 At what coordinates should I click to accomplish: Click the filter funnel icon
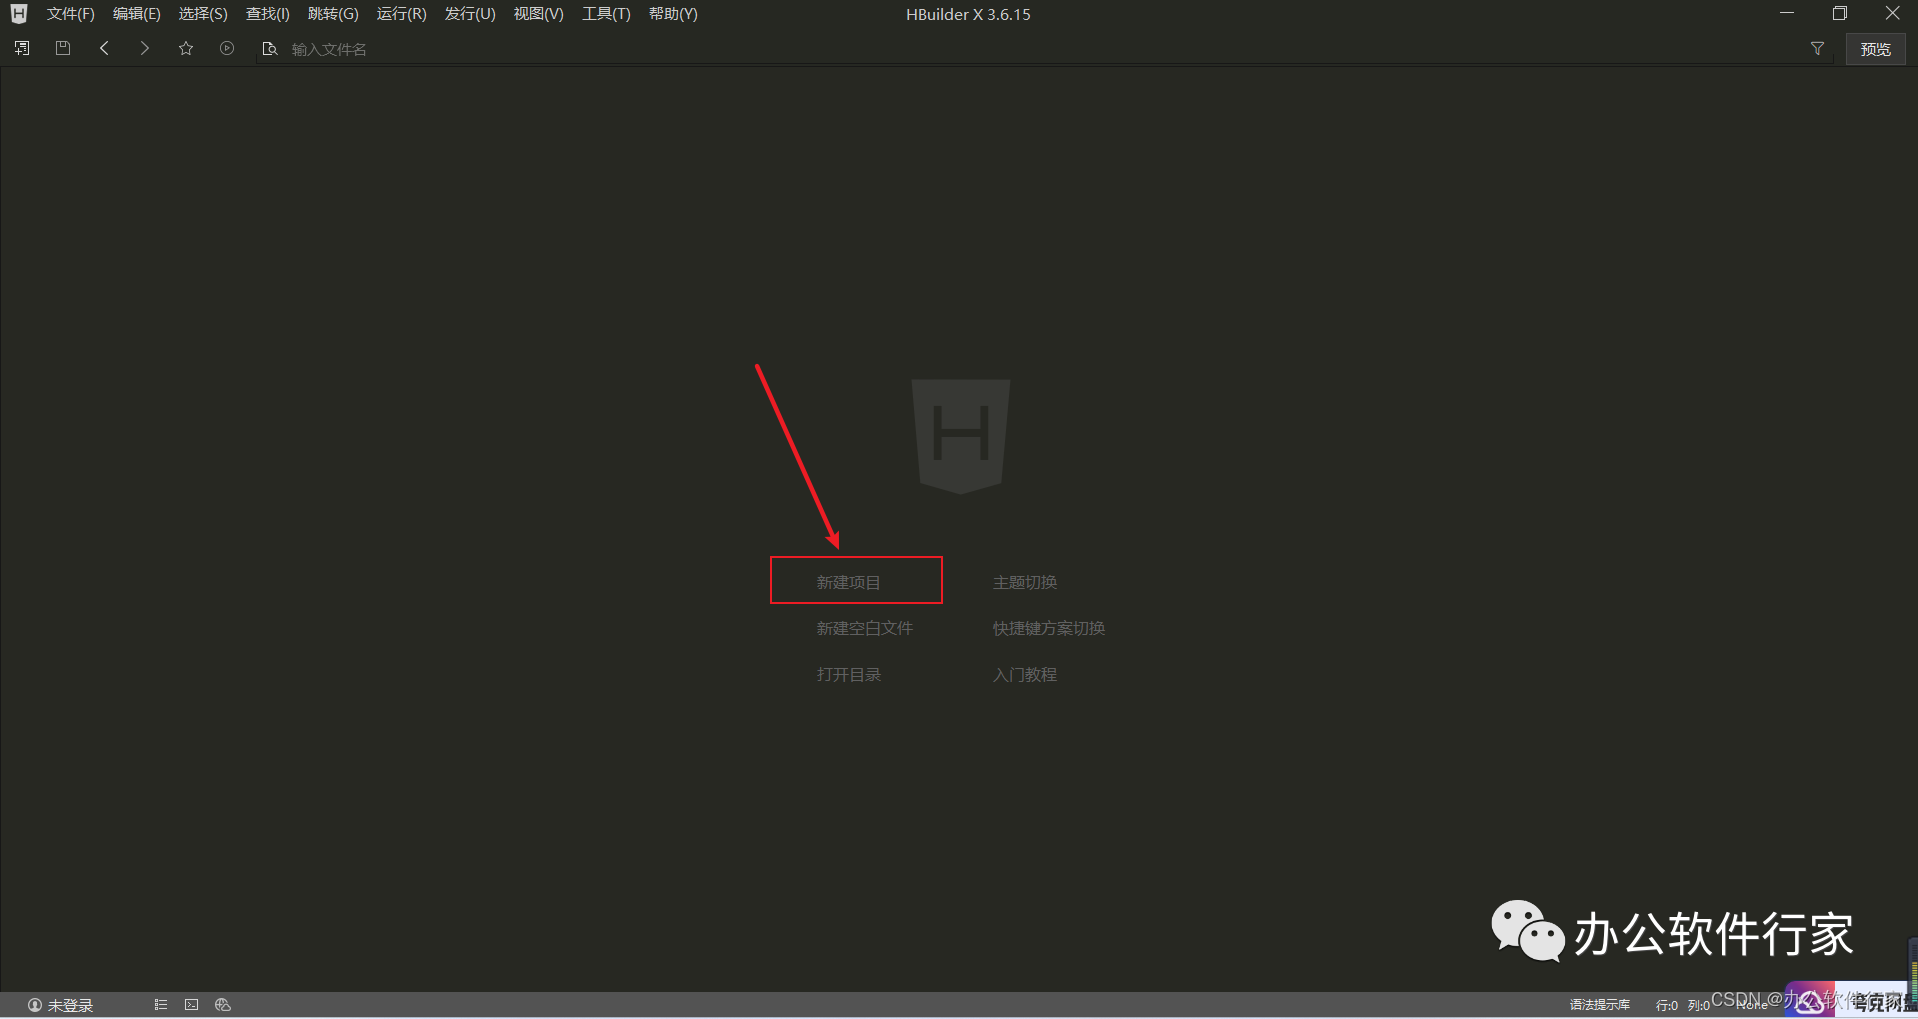pyautogui.click(x=1817, y=48)
